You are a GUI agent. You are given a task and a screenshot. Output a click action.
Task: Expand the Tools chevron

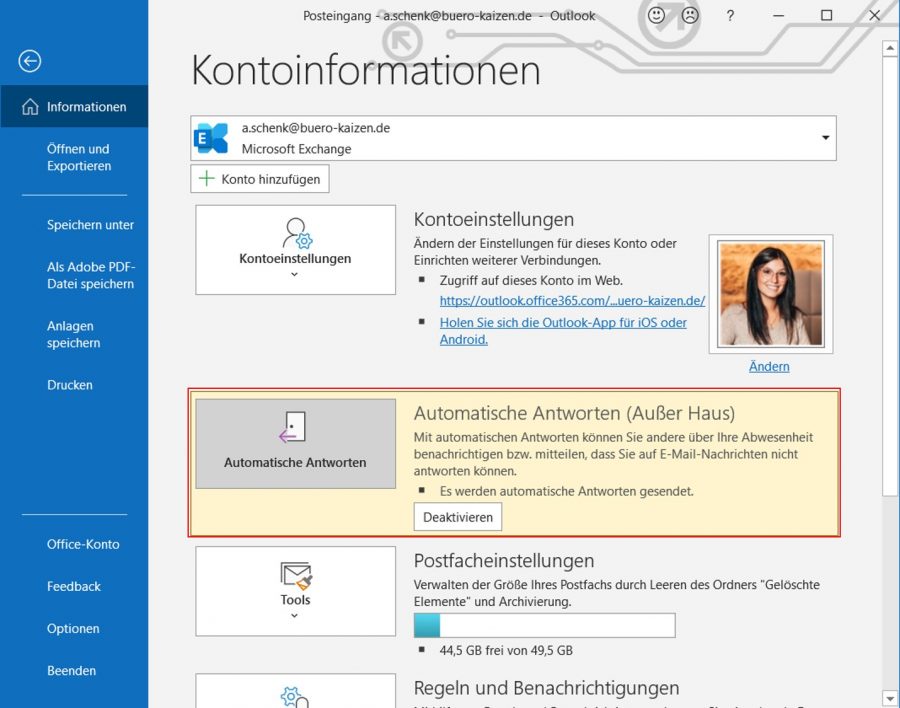[x=294, y=616]
